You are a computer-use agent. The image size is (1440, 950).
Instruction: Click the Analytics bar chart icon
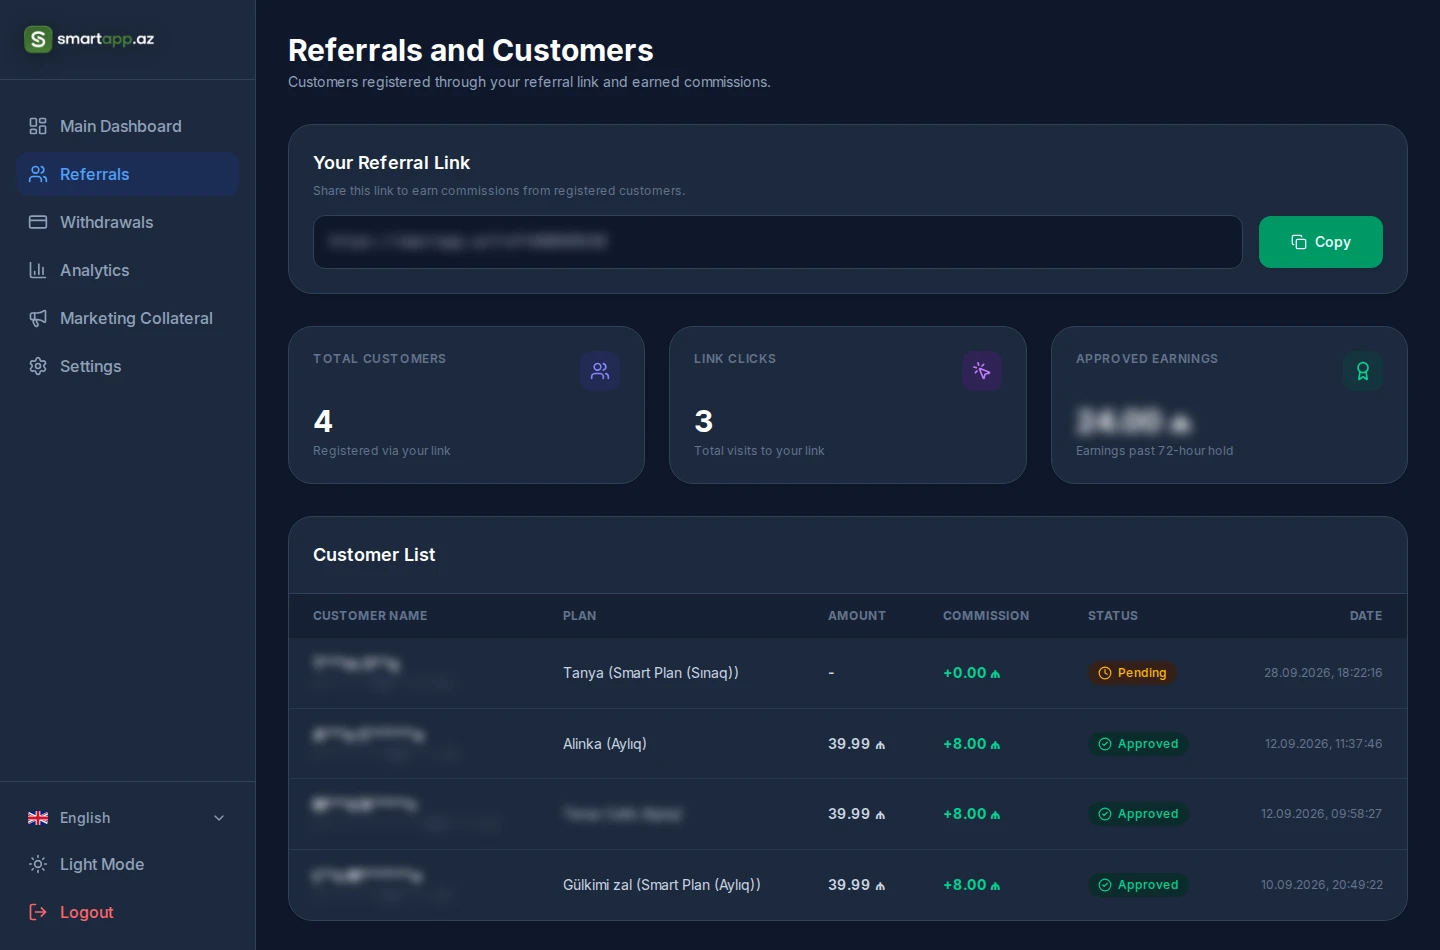pyautogui.click(x=38, y=270)
